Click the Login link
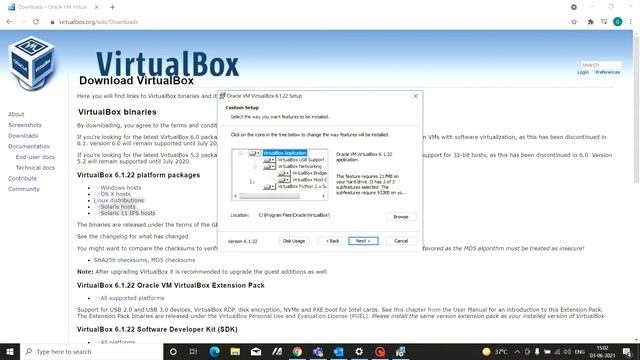 [x=583, y=72]
